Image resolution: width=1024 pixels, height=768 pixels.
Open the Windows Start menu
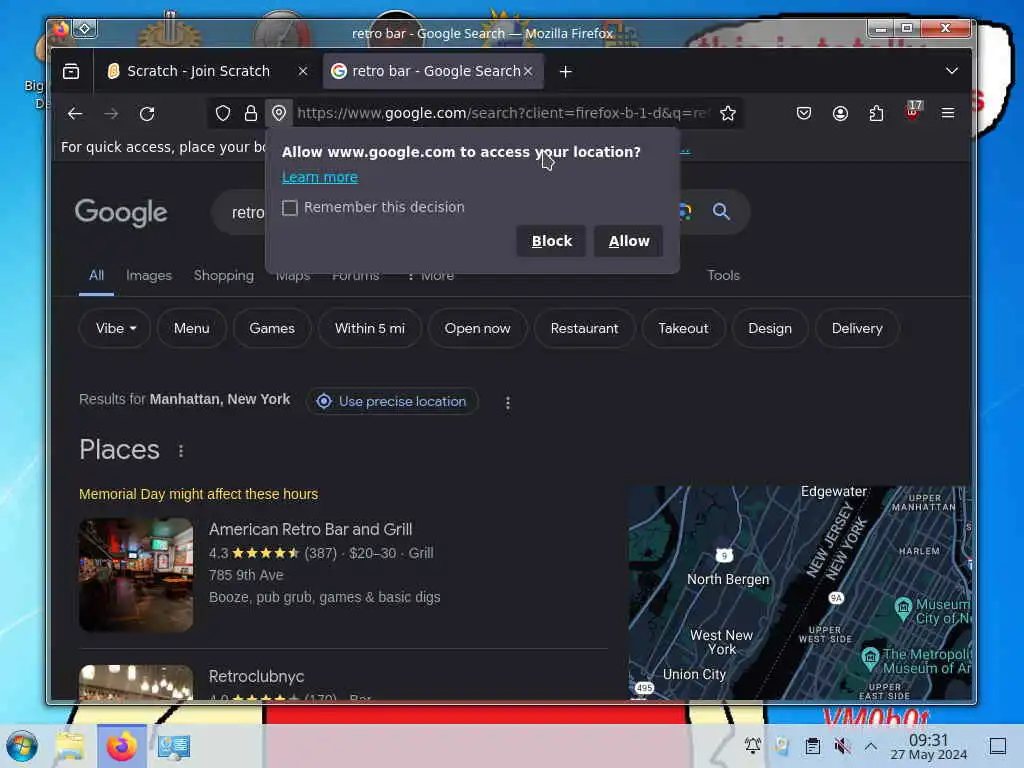pyautogui.click(x=22, y=746)
